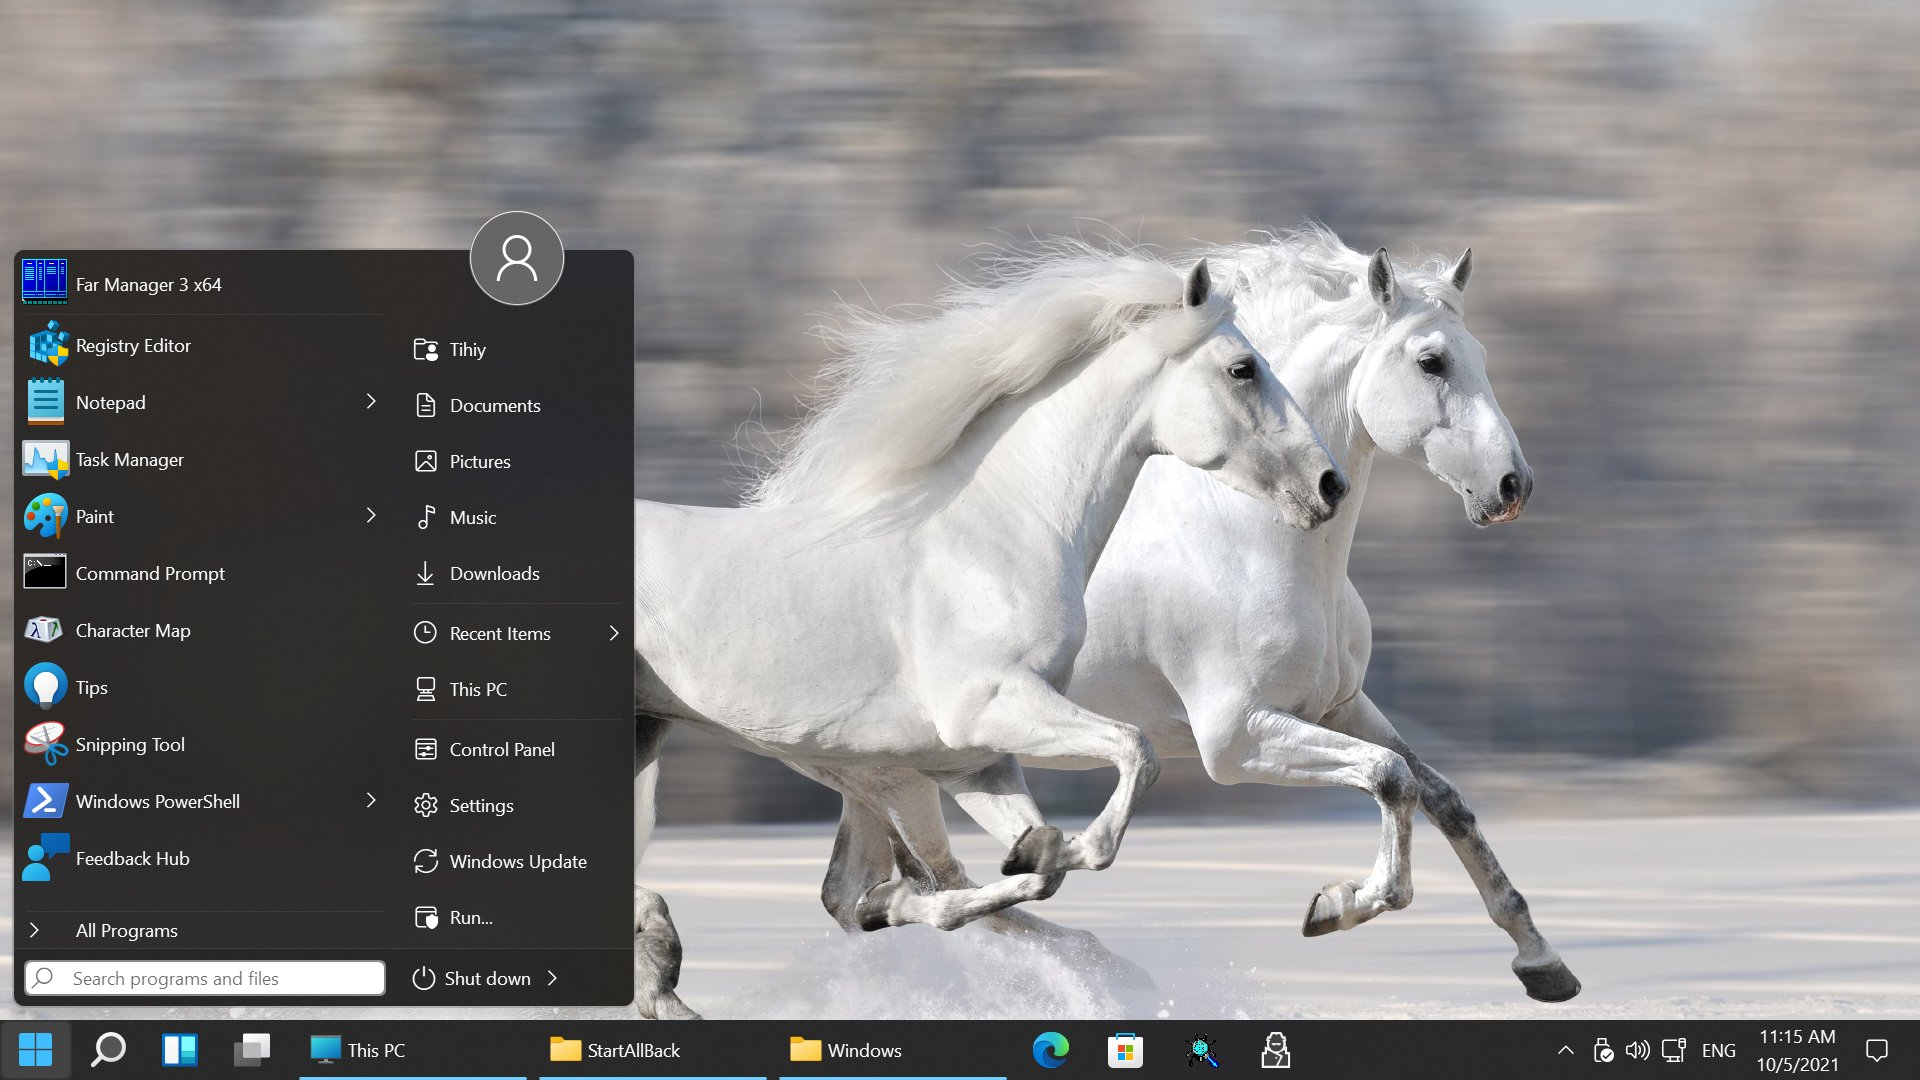
Task: Open Character Map tool
Action: (132, 629)
